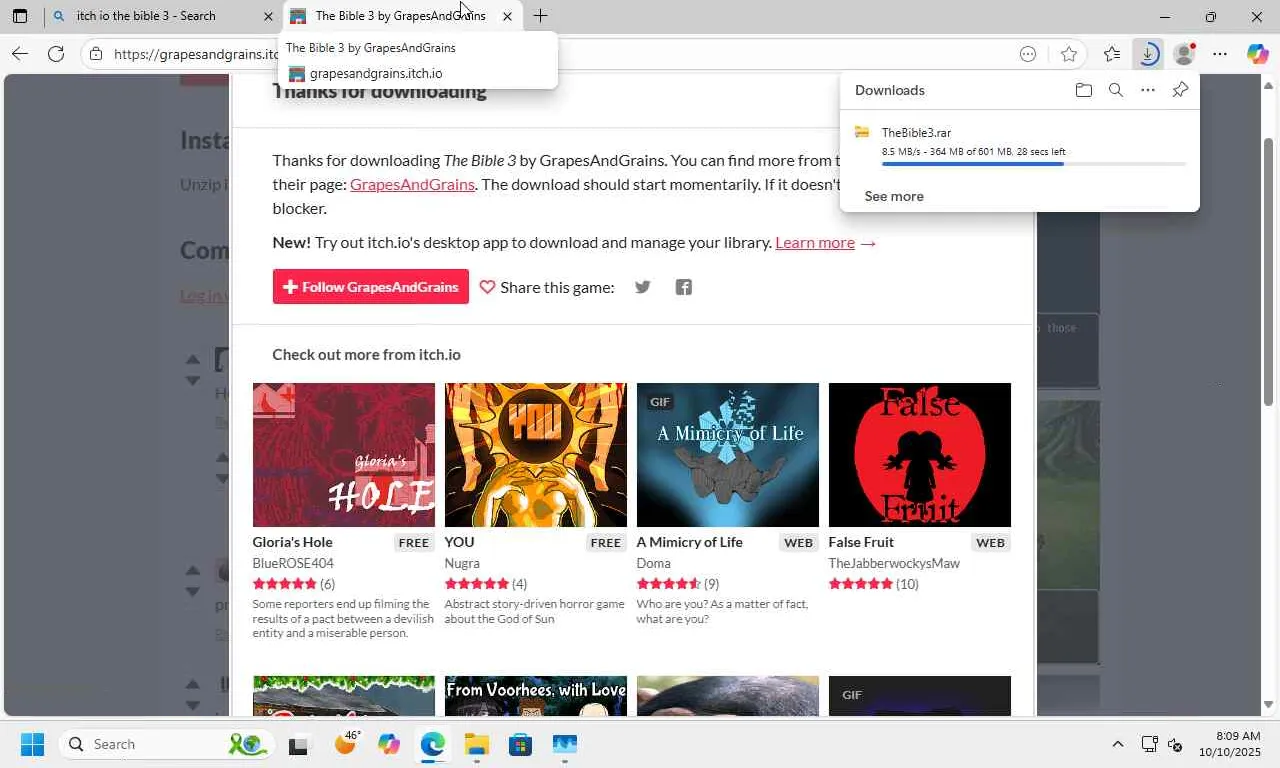Open the Favorites list icon
This screenshot has height=768, width=1280.
(x=1112, y=54)
